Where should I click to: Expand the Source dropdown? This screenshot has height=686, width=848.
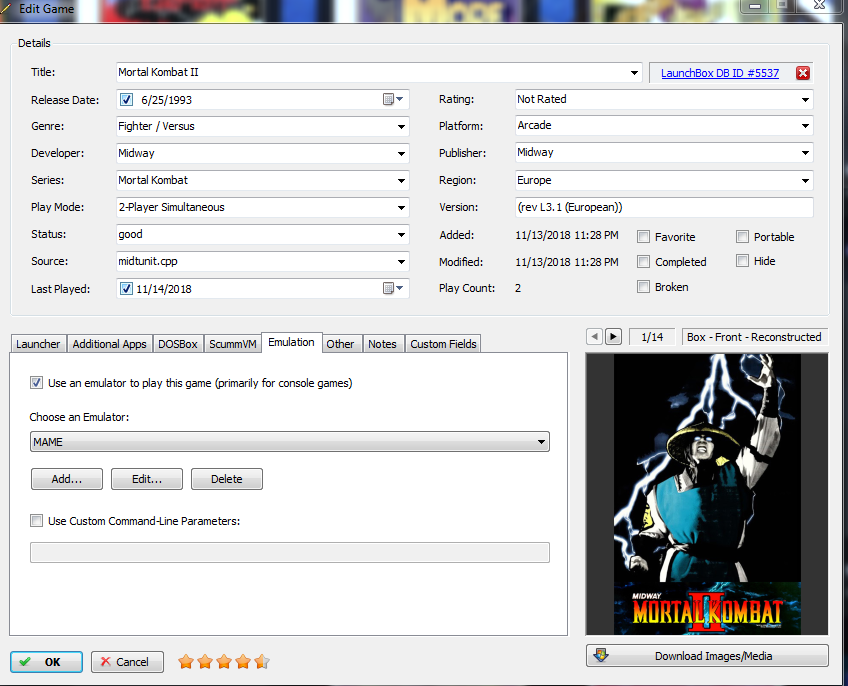(x=401, y=262)
